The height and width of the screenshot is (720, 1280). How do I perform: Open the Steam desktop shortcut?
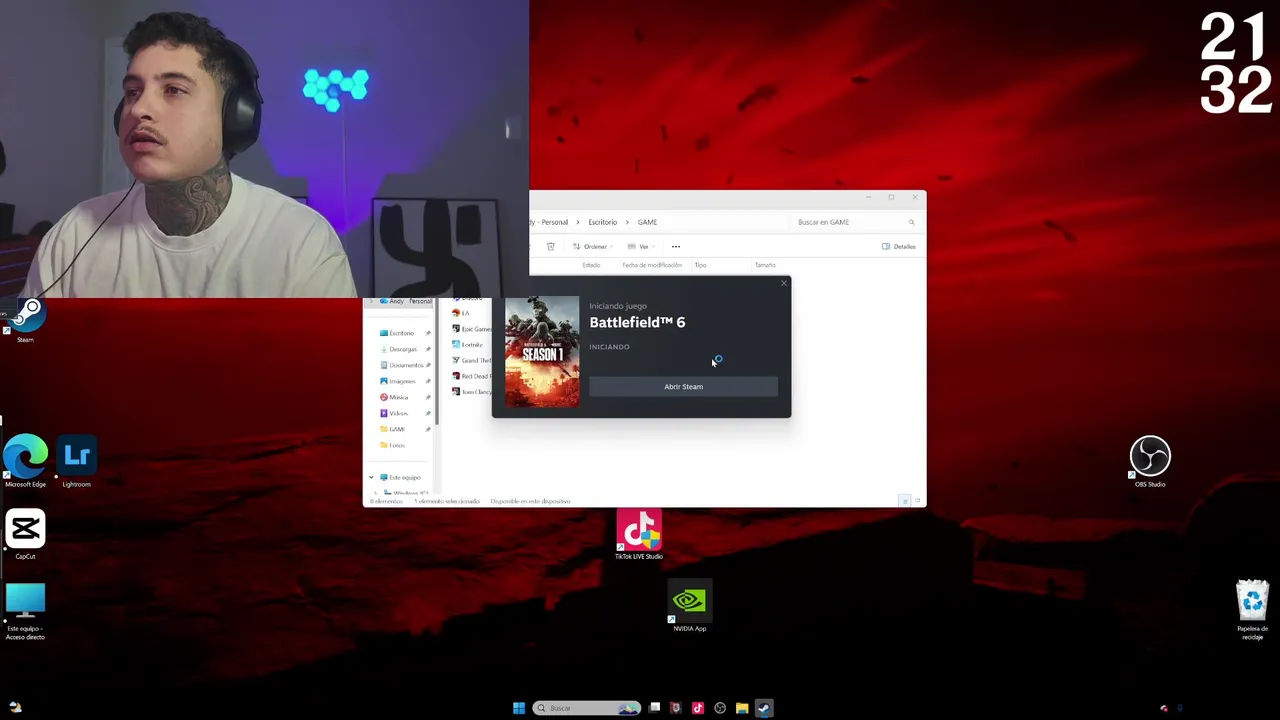(x=25, y=318)
